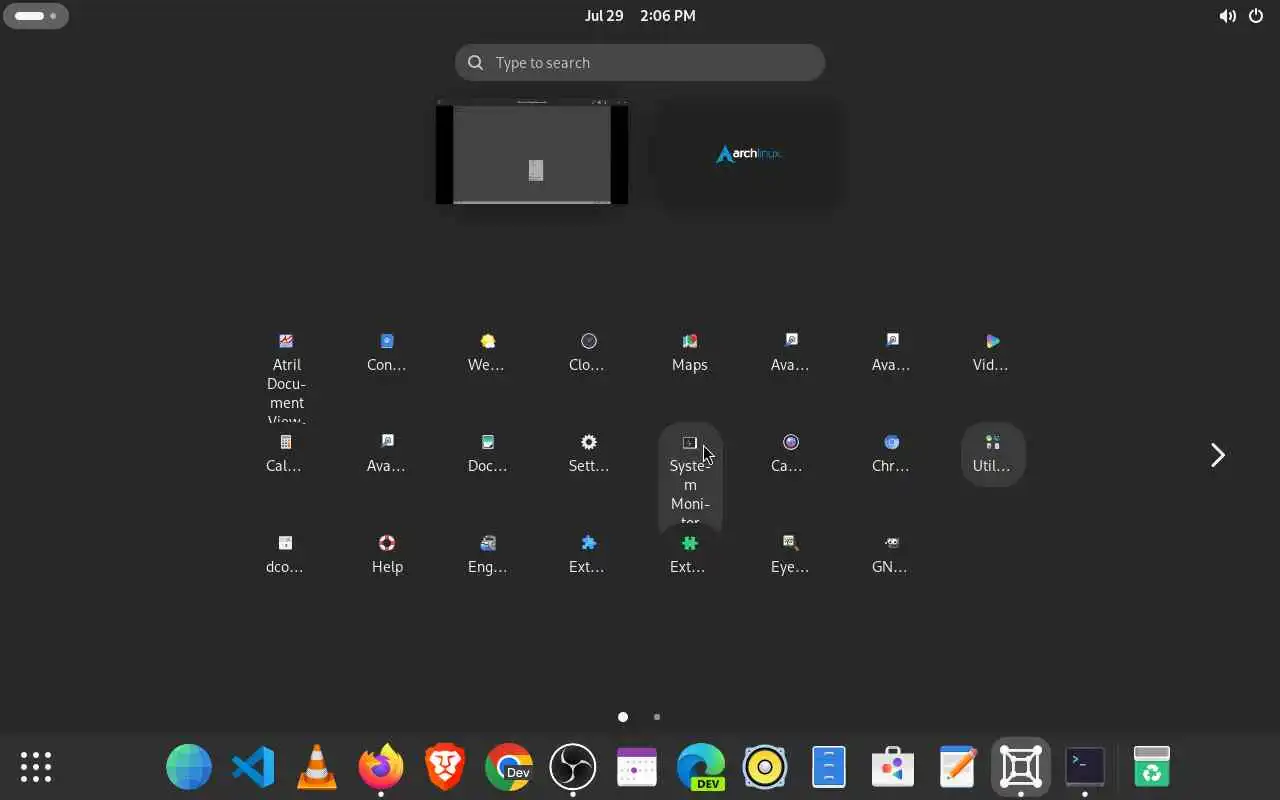Image resolution: width=1280 pixels, height=800 pixels.
Task: Open the Help app
Action: point(387,555)
